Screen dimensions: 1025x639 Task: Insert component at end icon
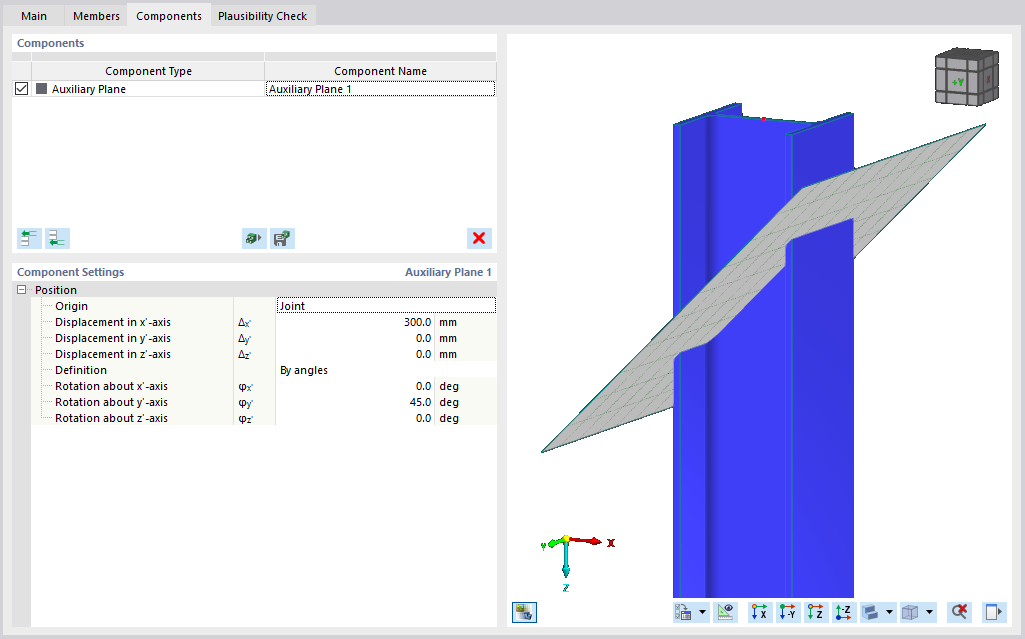pos(58,238)
